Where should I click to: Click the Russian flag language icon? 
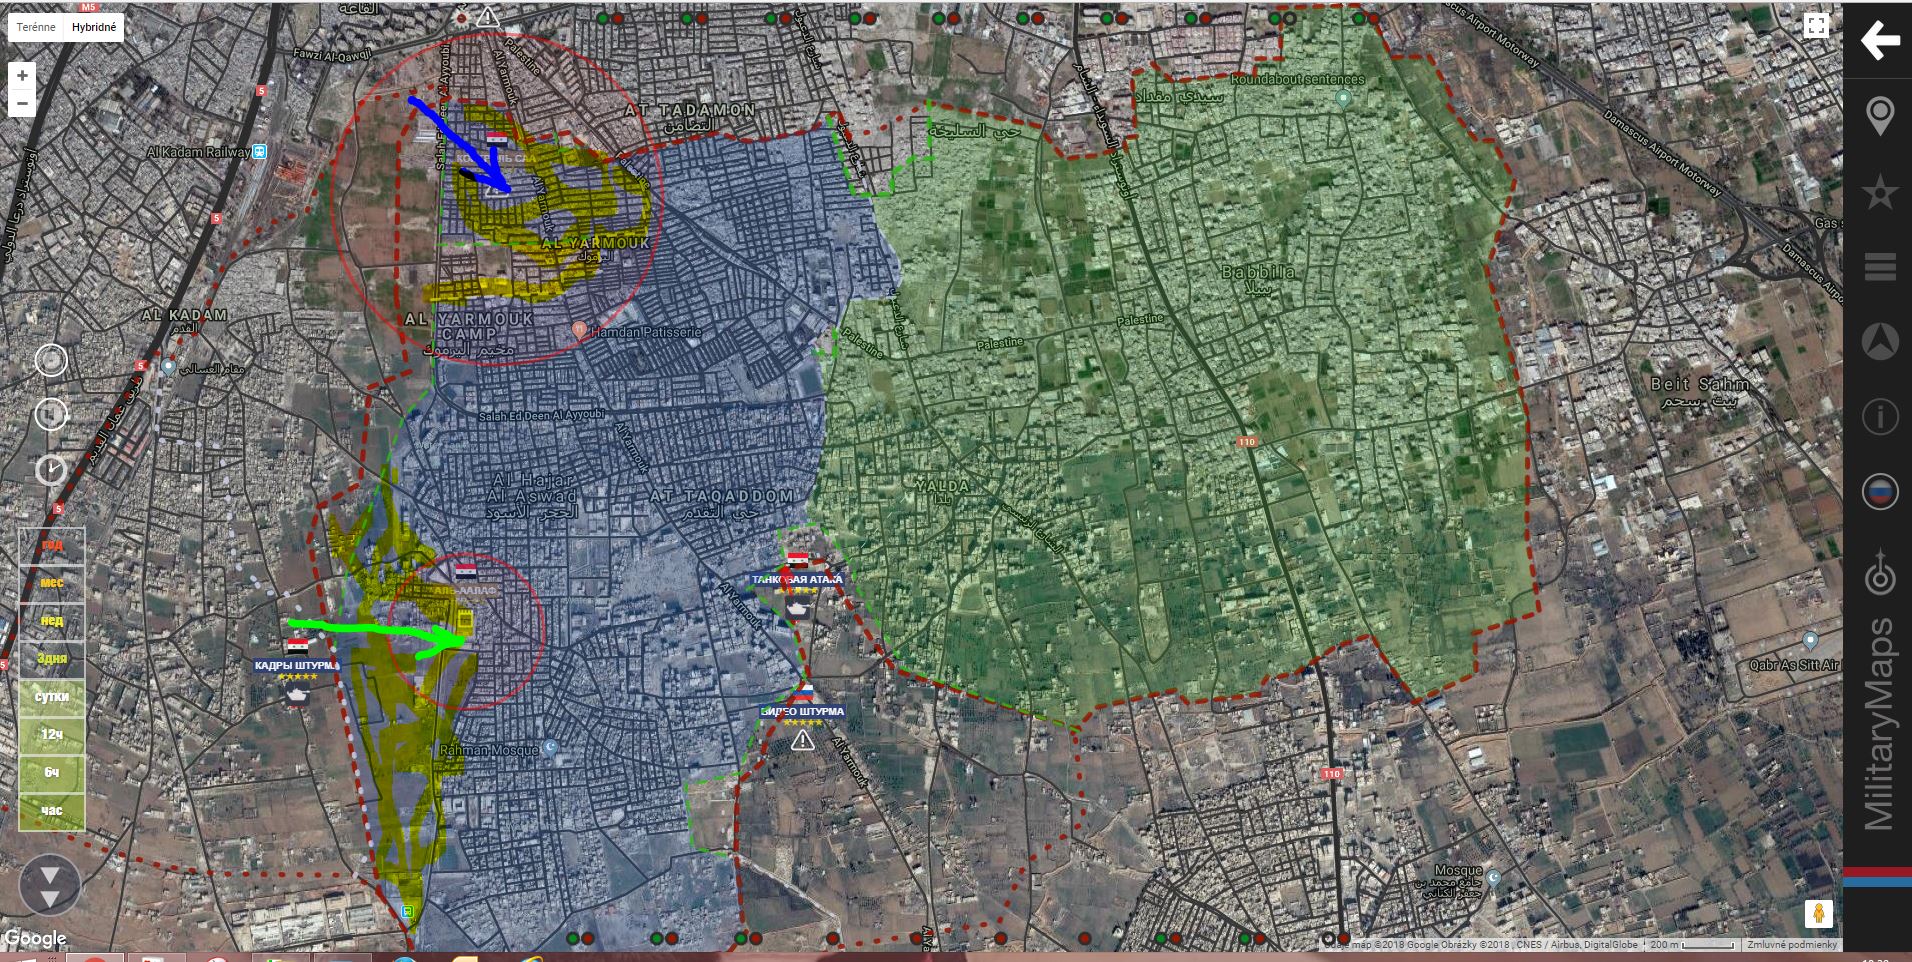[1880, 492]
